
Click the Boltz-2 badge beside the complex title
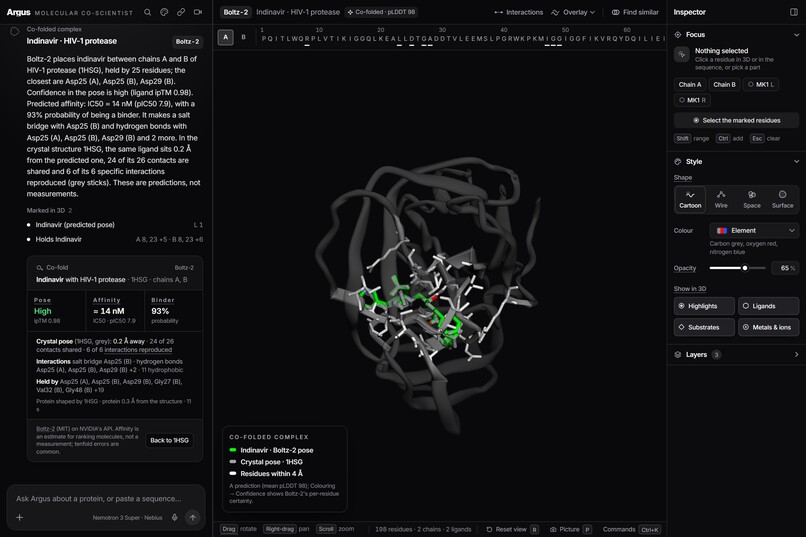coord(187,41)
